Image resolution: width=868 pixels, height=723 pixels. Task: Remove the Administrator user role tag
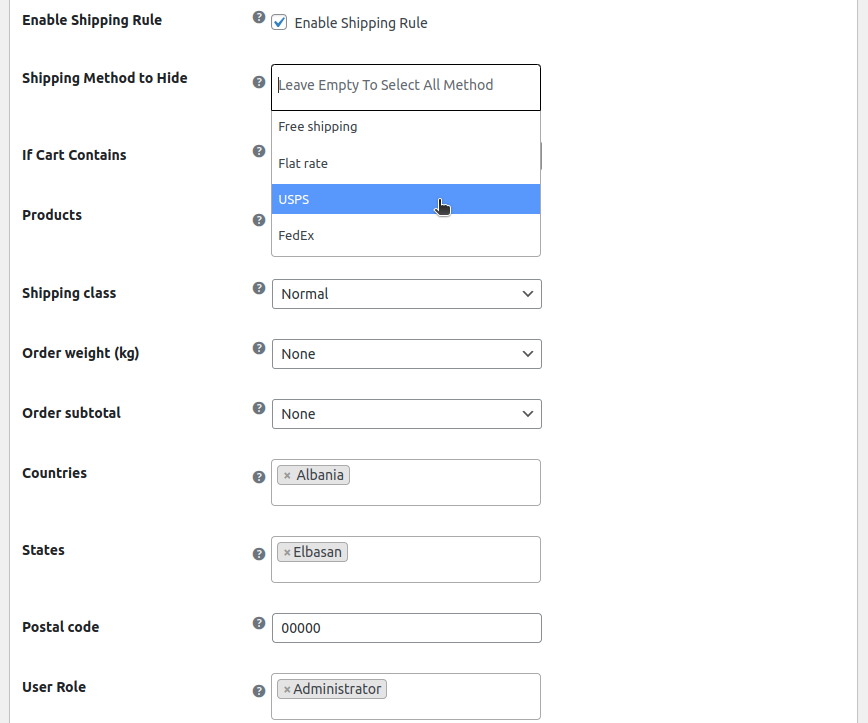click(287, 690)
